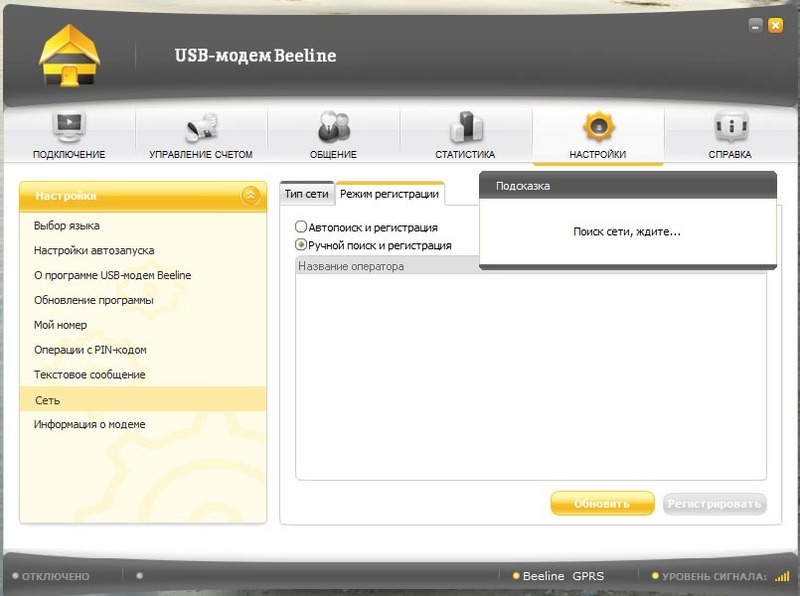The height and width of the screenshot is (596, 800).
Task: Click the signal strength bars icon
Action: pos(782,576)
